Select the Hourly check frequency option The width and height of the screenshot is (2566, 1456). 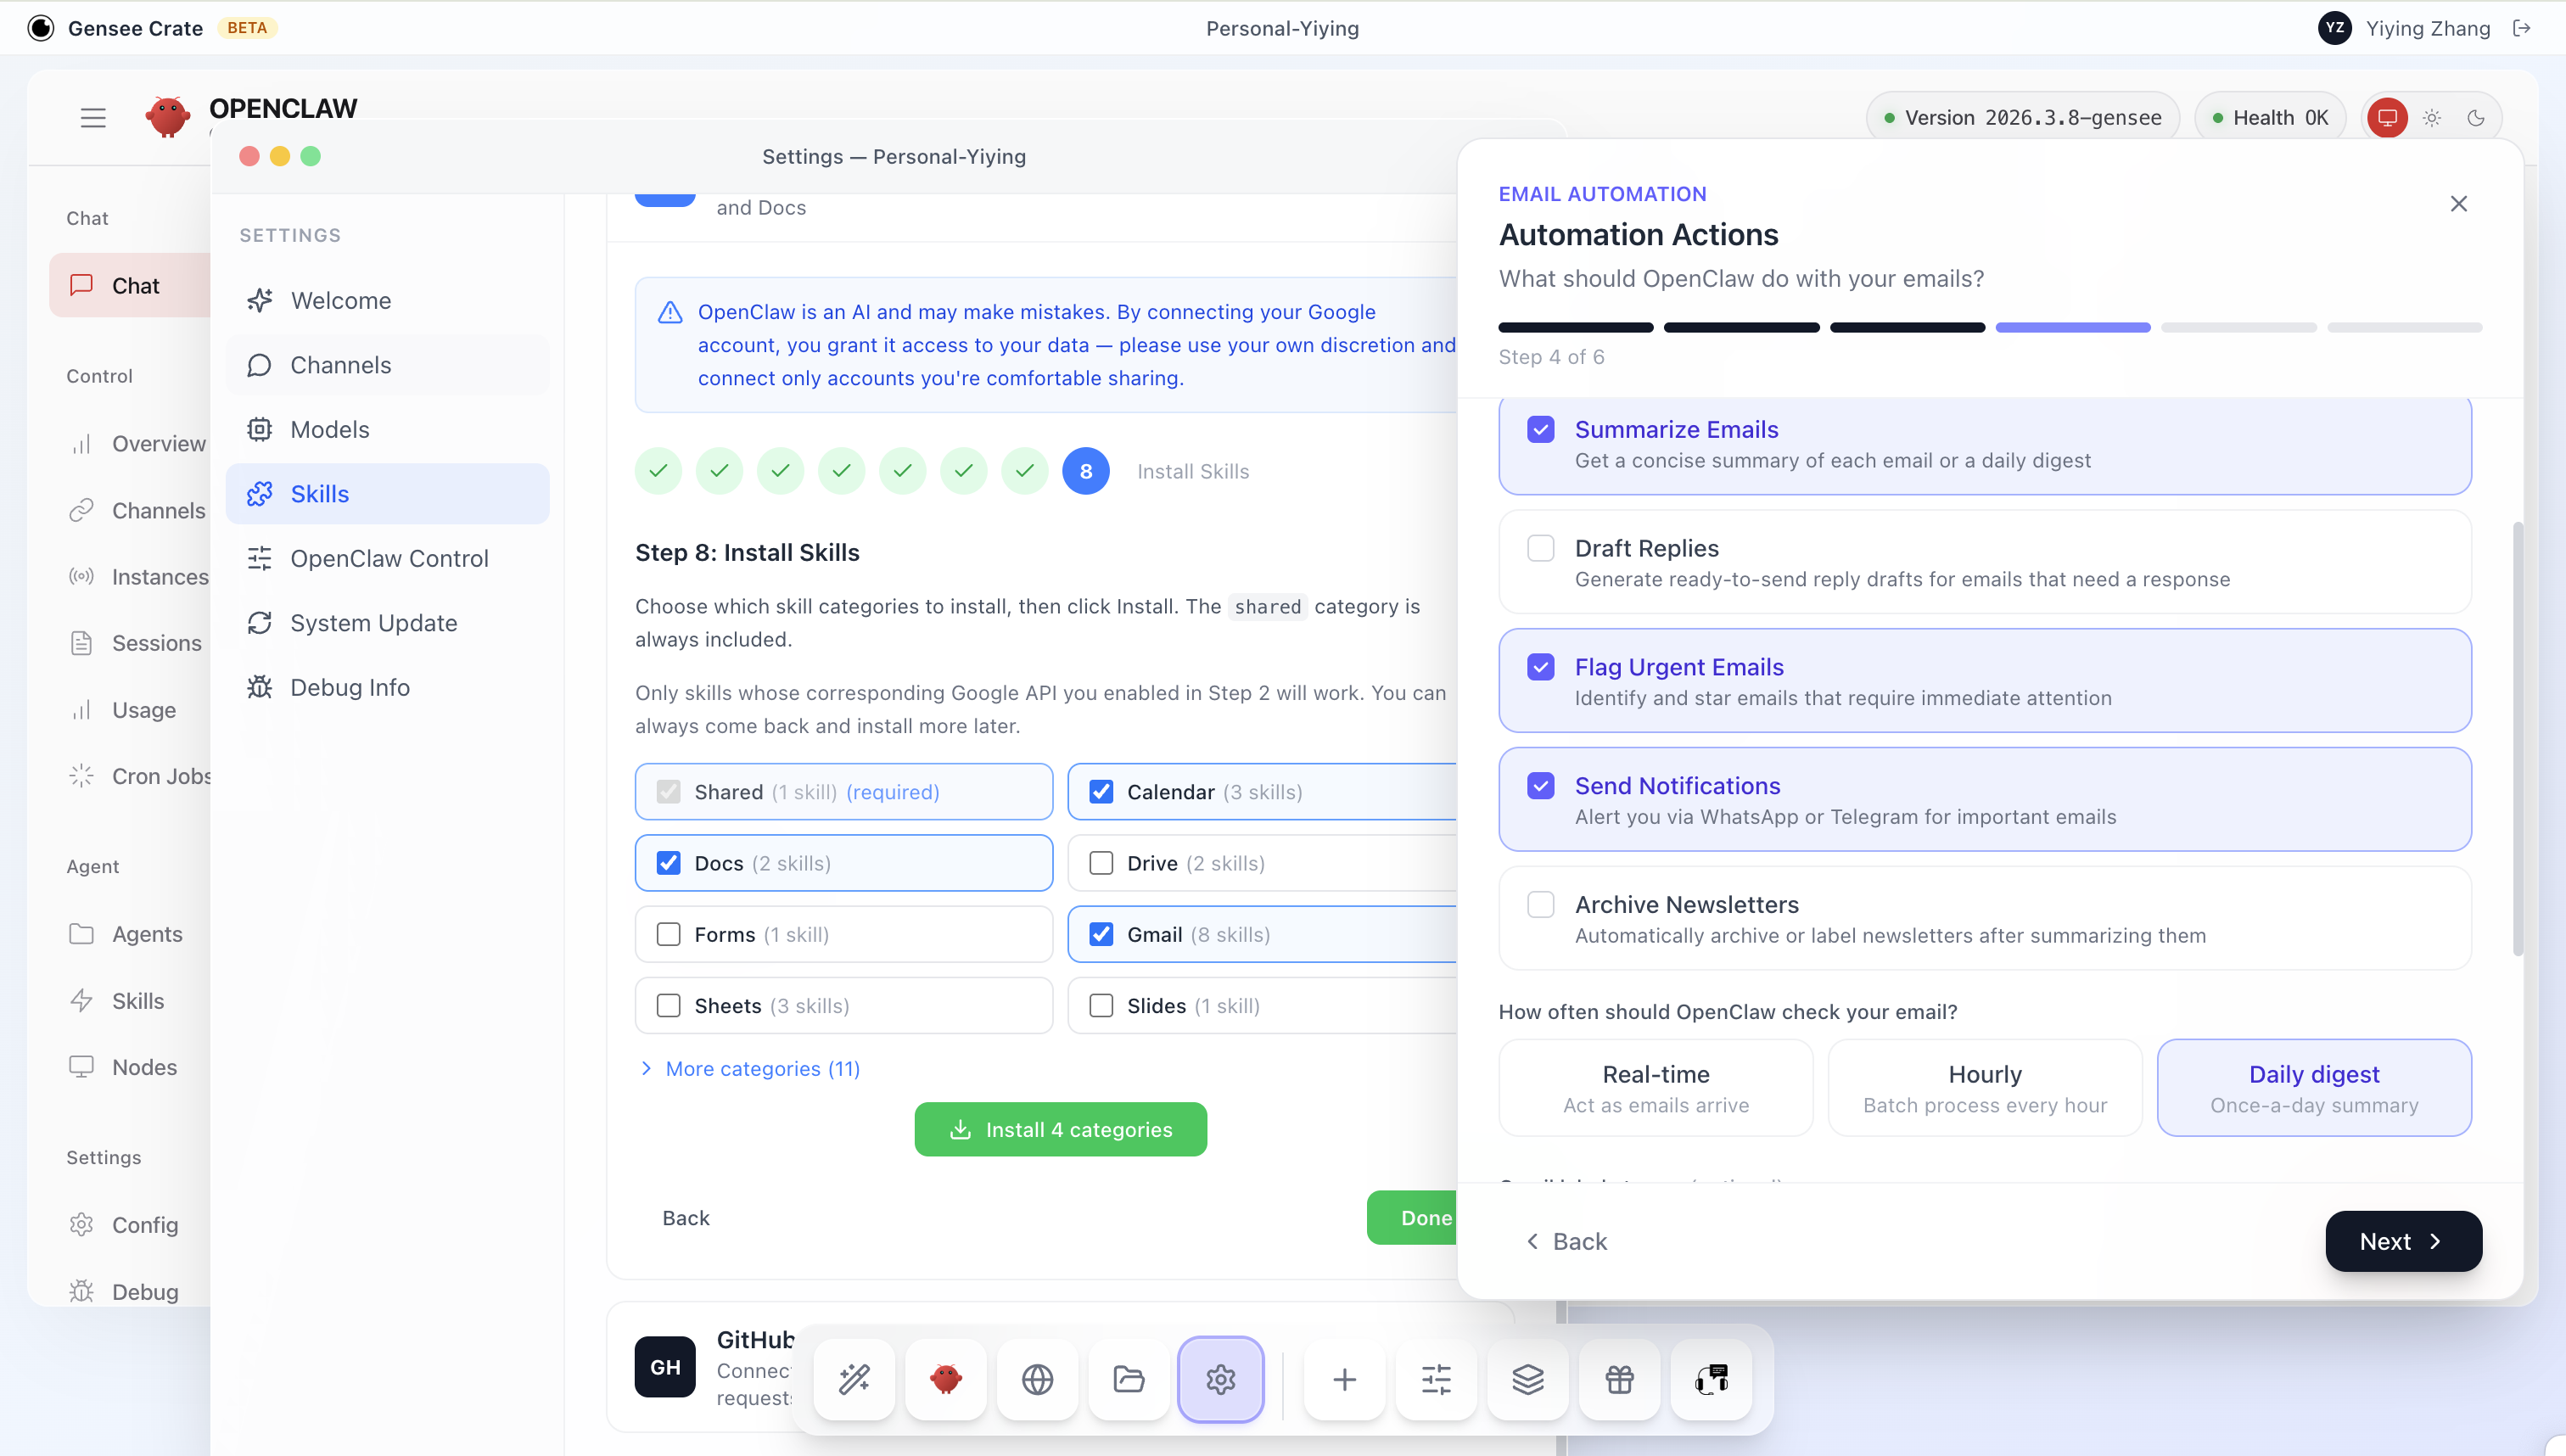pyautogui.click(x=1984, y=1087)
